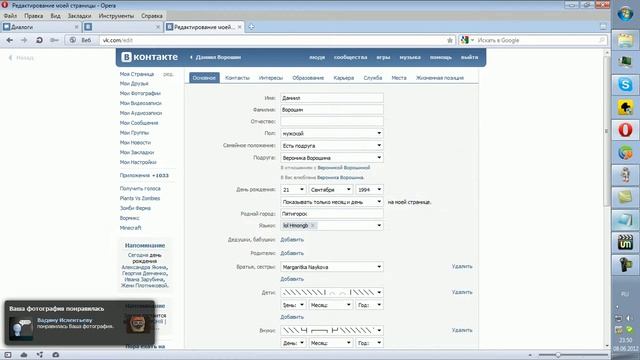Click the search magnifier in Google field
The height and width of the screenshot is (360, 640).
[602, 40]
